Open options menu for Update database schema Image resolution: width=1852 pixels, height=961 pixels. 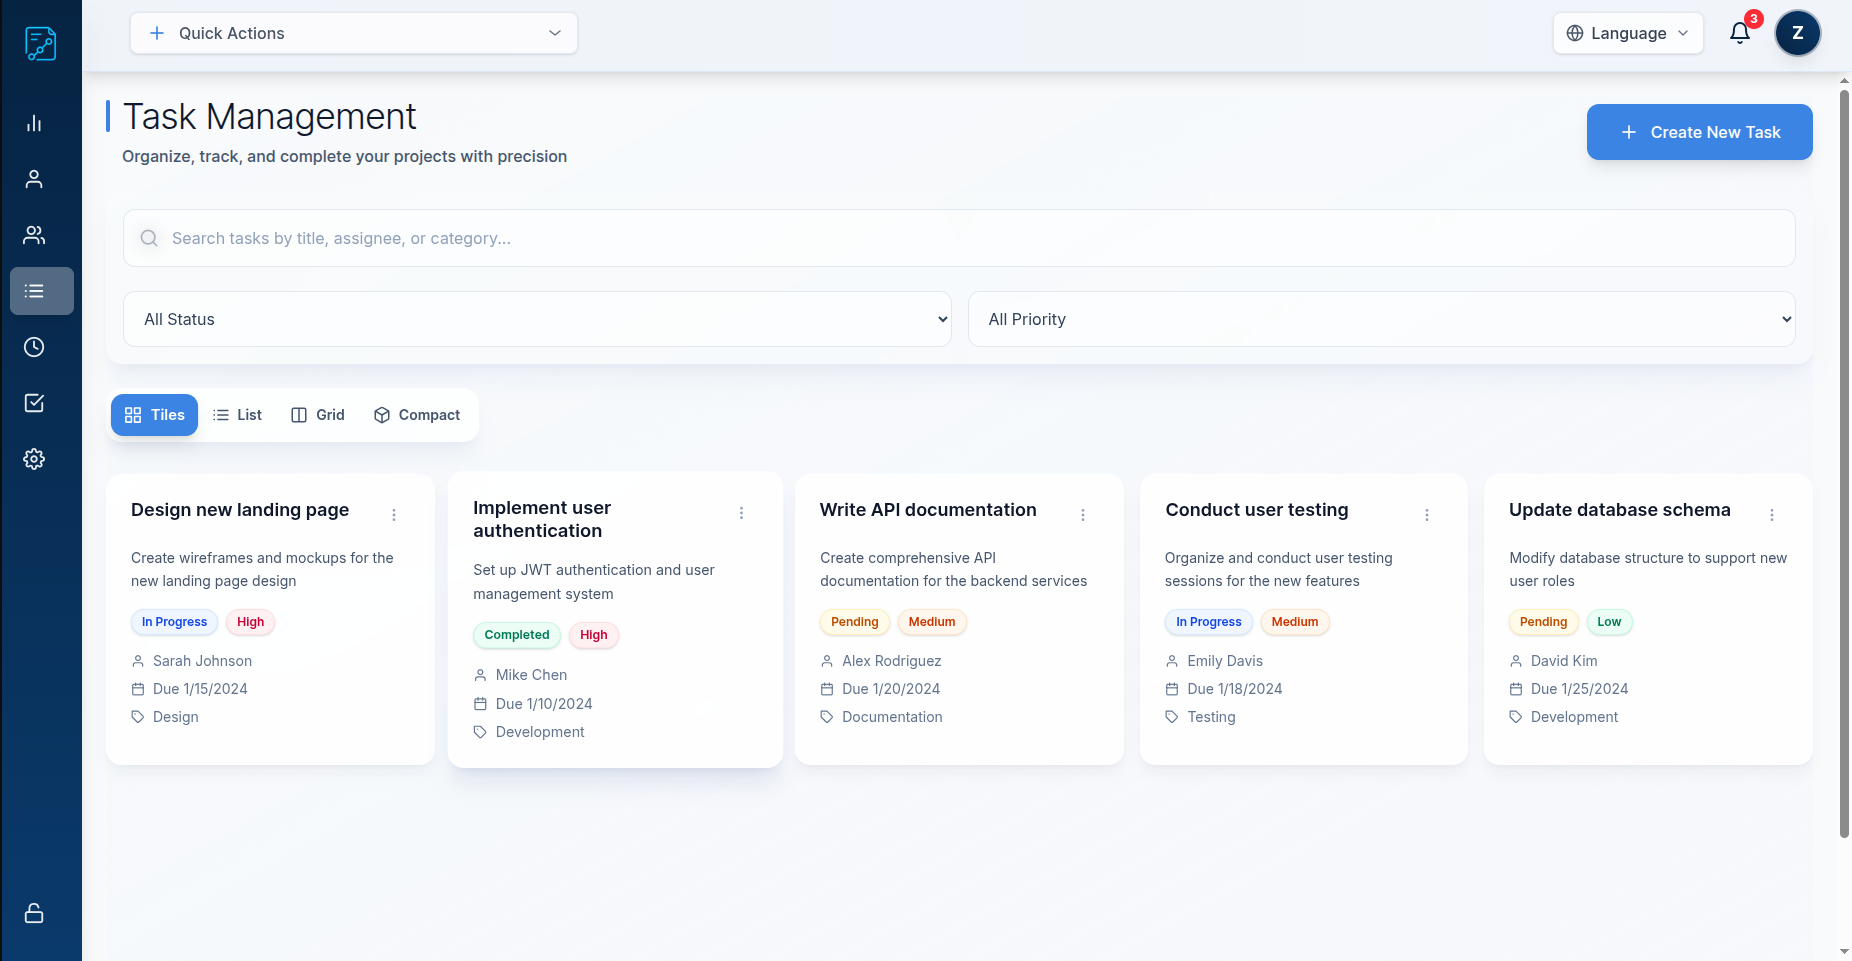[1772, 515]
